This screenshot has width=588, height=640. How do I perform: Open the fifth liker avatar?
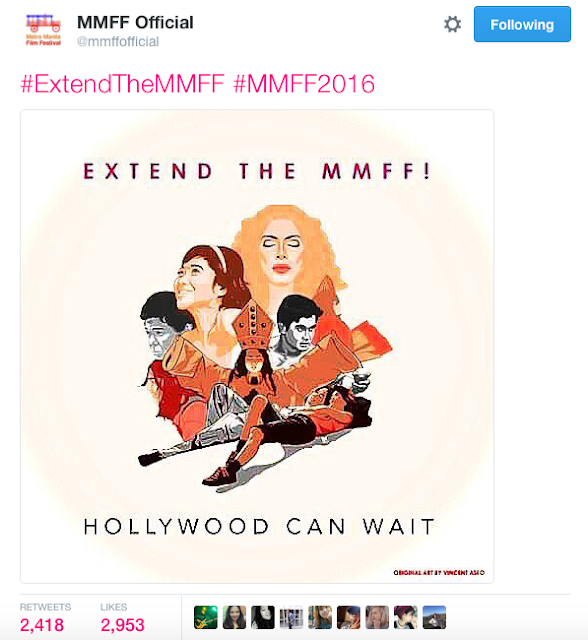click(320, 617)
